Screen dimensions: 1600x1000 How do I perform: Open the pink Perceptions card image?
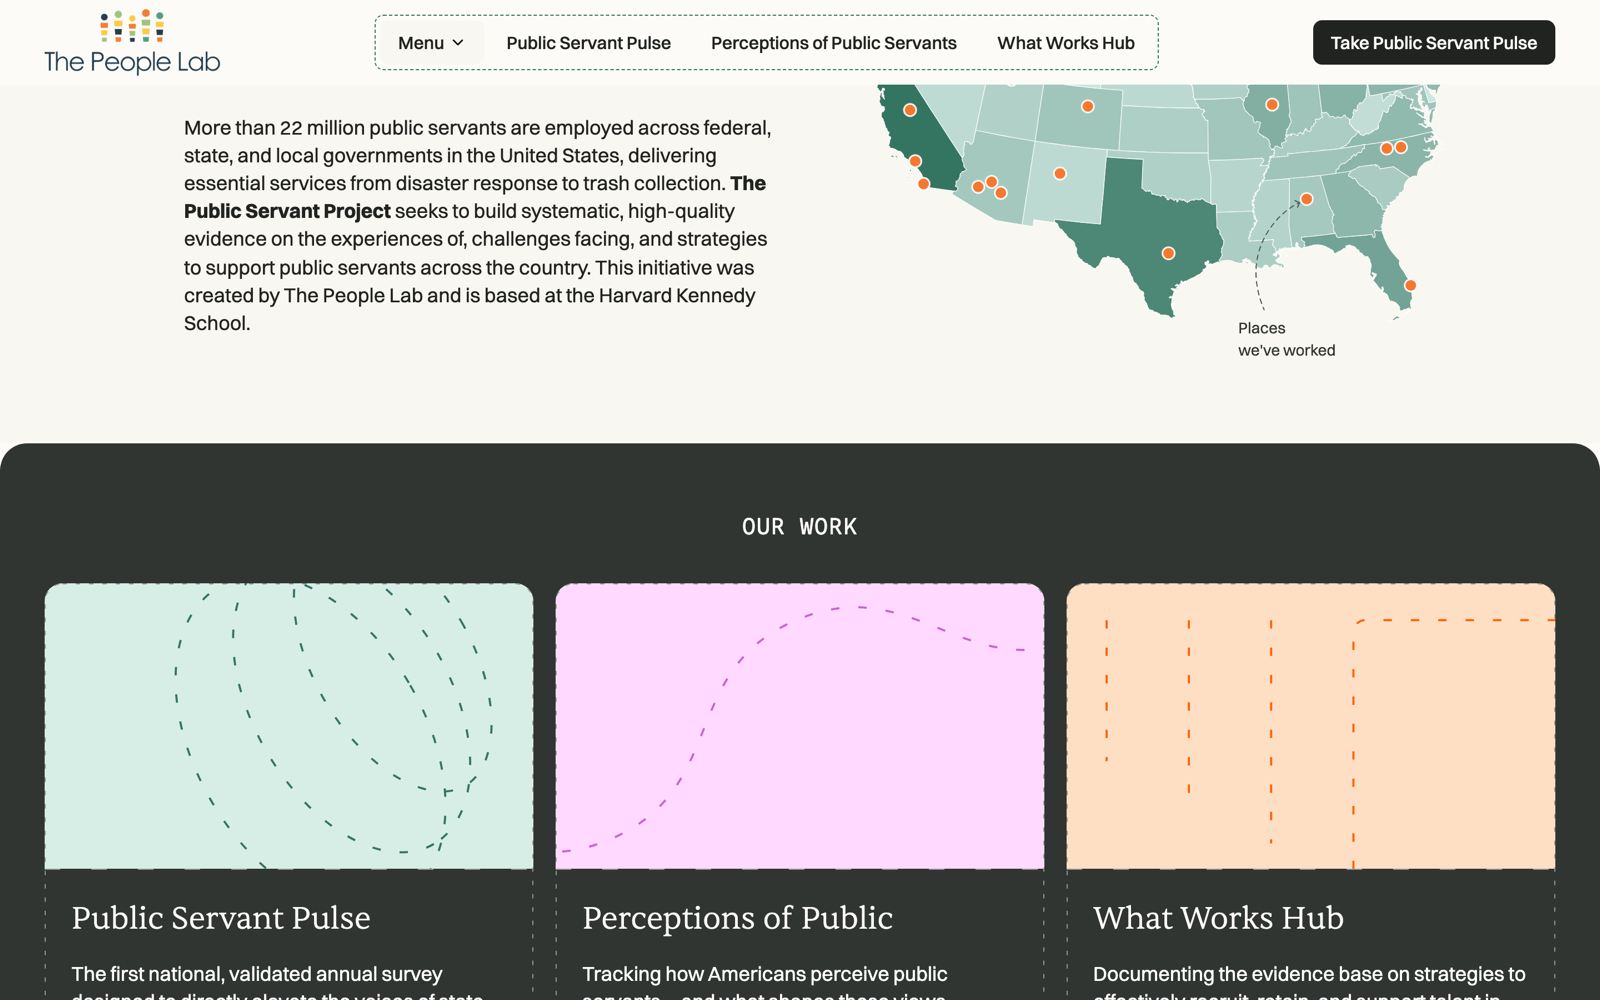pos(800,726)
